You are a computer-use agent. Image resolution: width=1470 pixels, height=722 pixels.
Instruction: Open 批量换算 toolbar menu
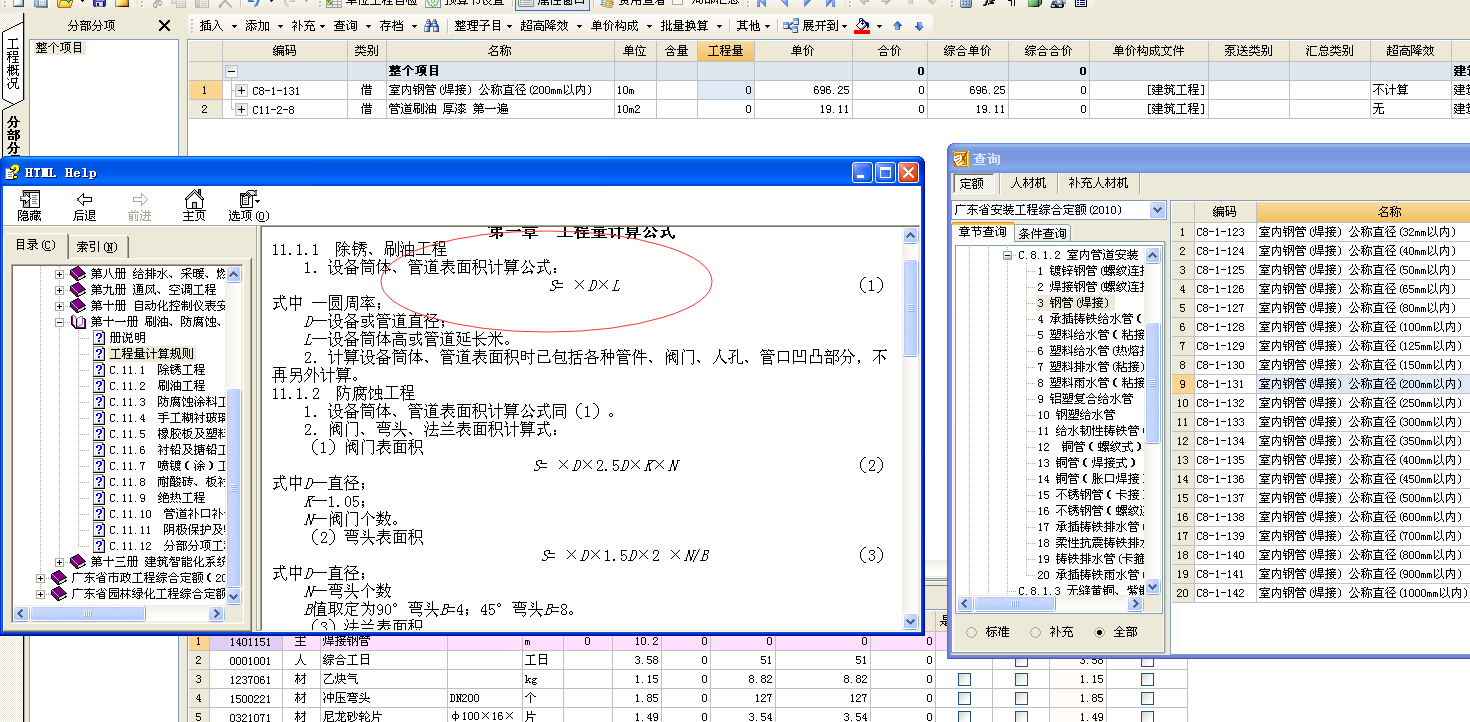coord(690,26)
